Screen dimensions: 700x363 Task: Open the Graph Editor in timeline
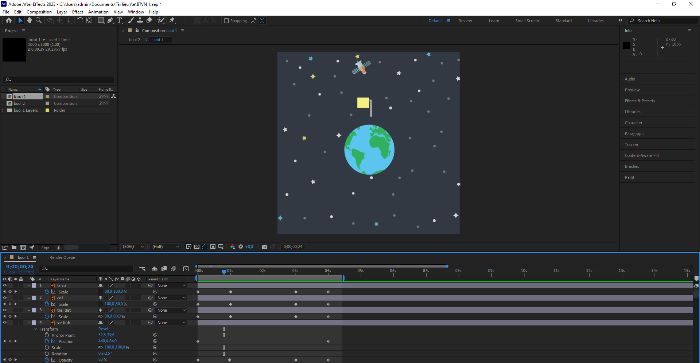pyautogui.click(x=186, y=268)
